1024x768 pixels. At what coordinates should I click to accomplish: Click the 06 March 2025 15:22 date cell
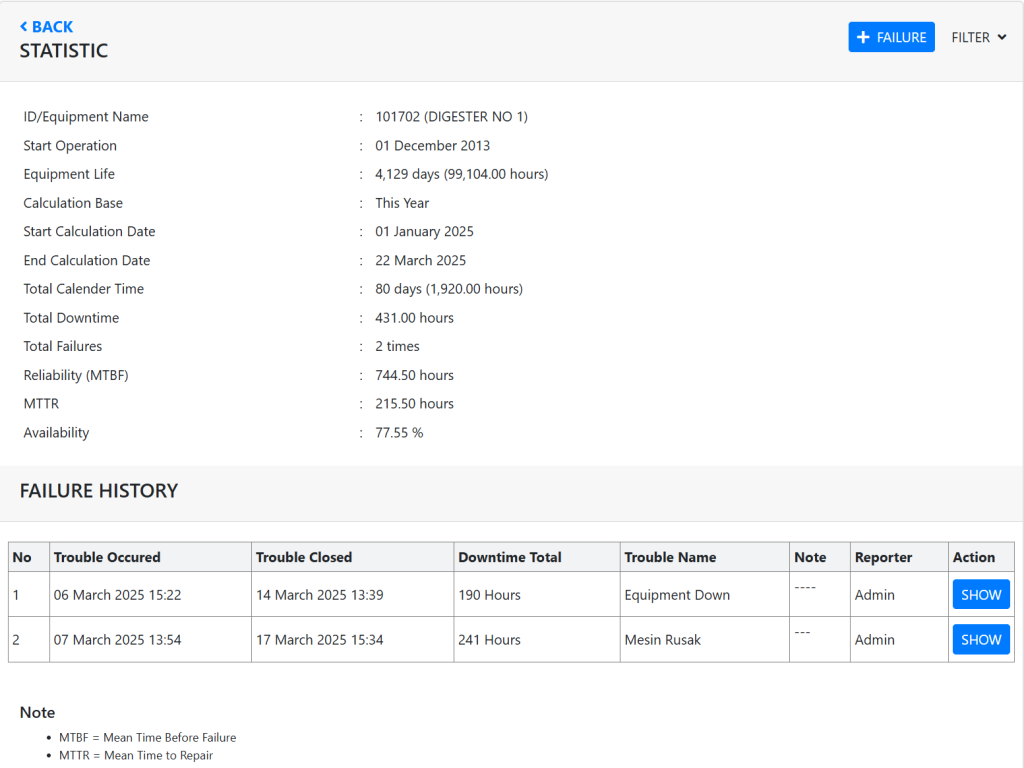point(118,595)
